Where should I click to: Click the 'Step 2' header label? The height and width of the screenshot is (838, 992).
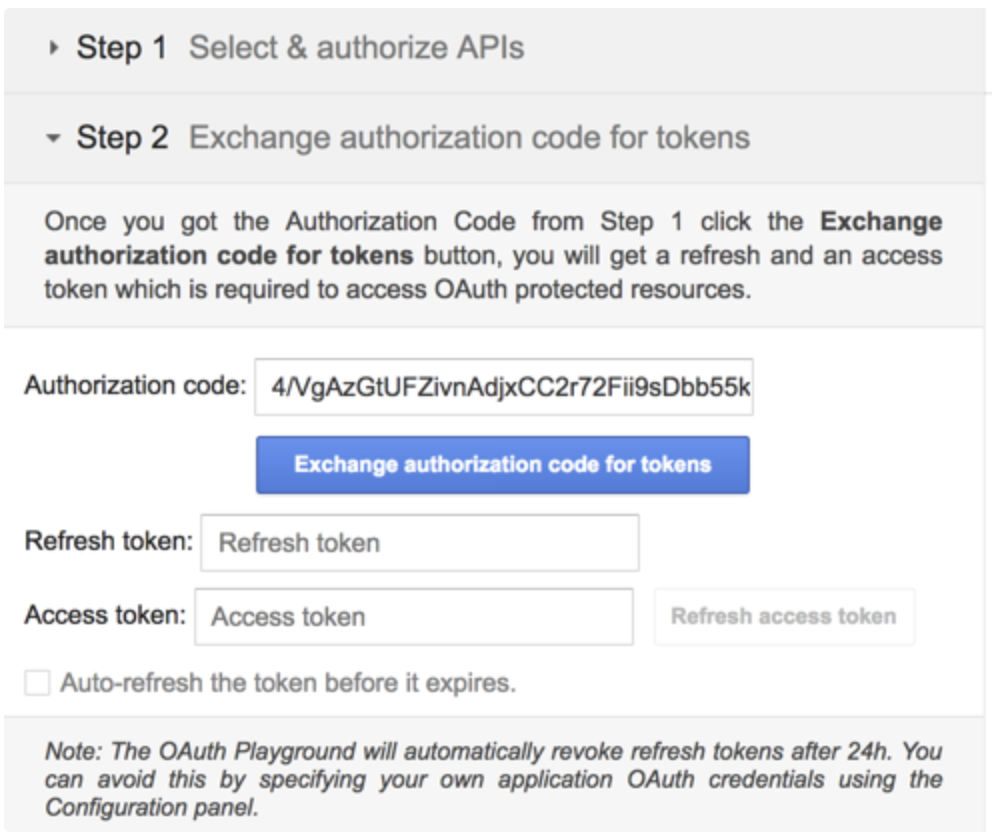click(122, 138)
